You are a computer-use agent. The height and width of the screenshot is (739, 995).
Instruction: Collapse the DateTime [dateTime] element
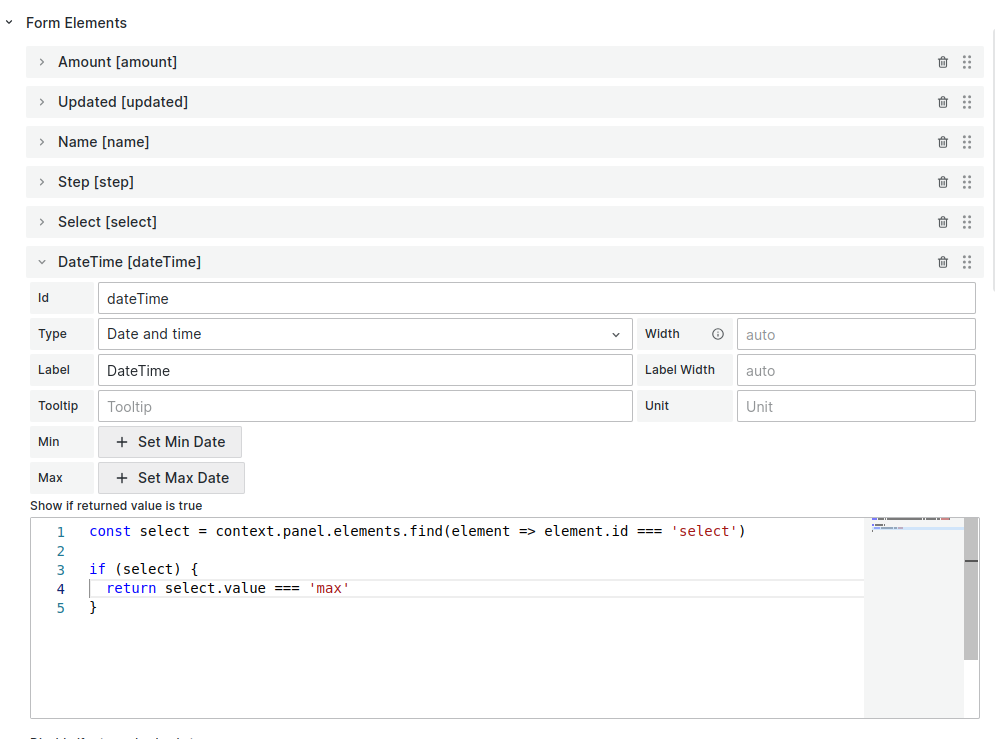click(41, 261)
